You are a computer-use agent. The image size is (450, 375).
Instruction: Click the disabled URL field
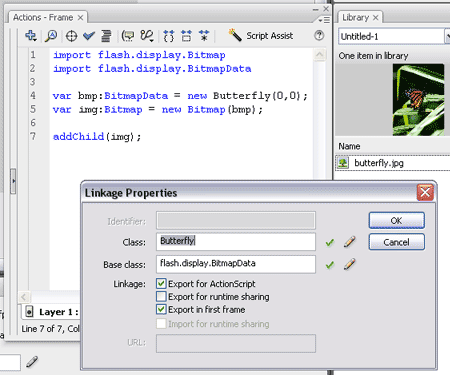(236, 344)
